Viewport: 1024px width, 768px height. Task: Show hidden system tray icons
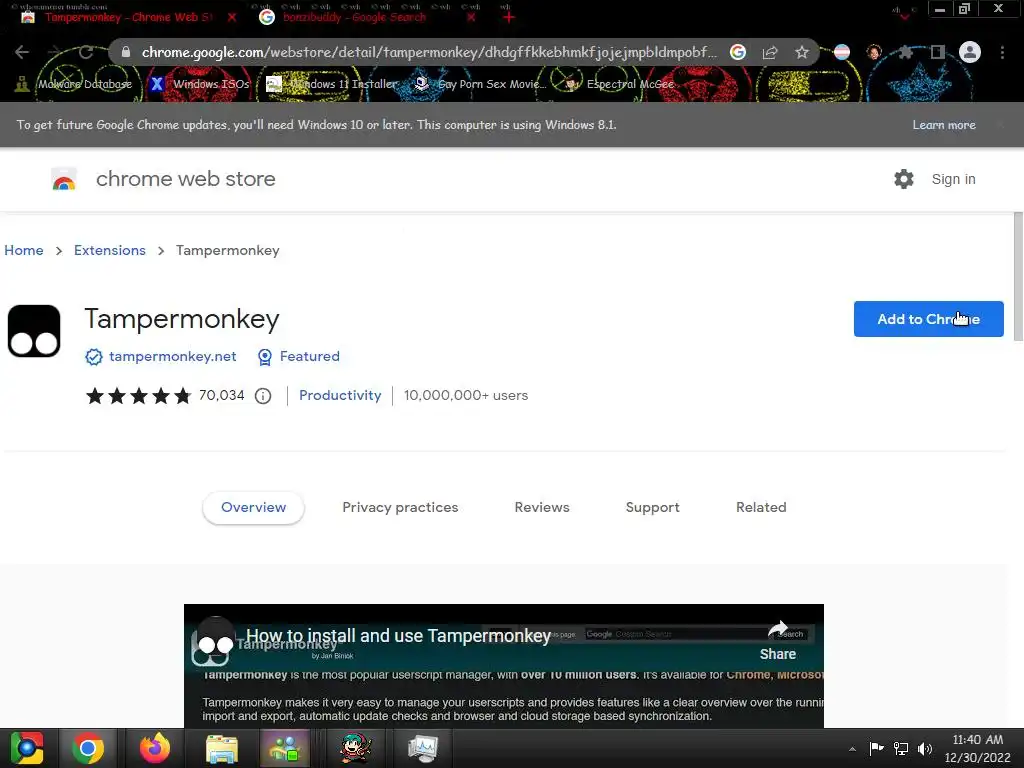click(852, 749)
